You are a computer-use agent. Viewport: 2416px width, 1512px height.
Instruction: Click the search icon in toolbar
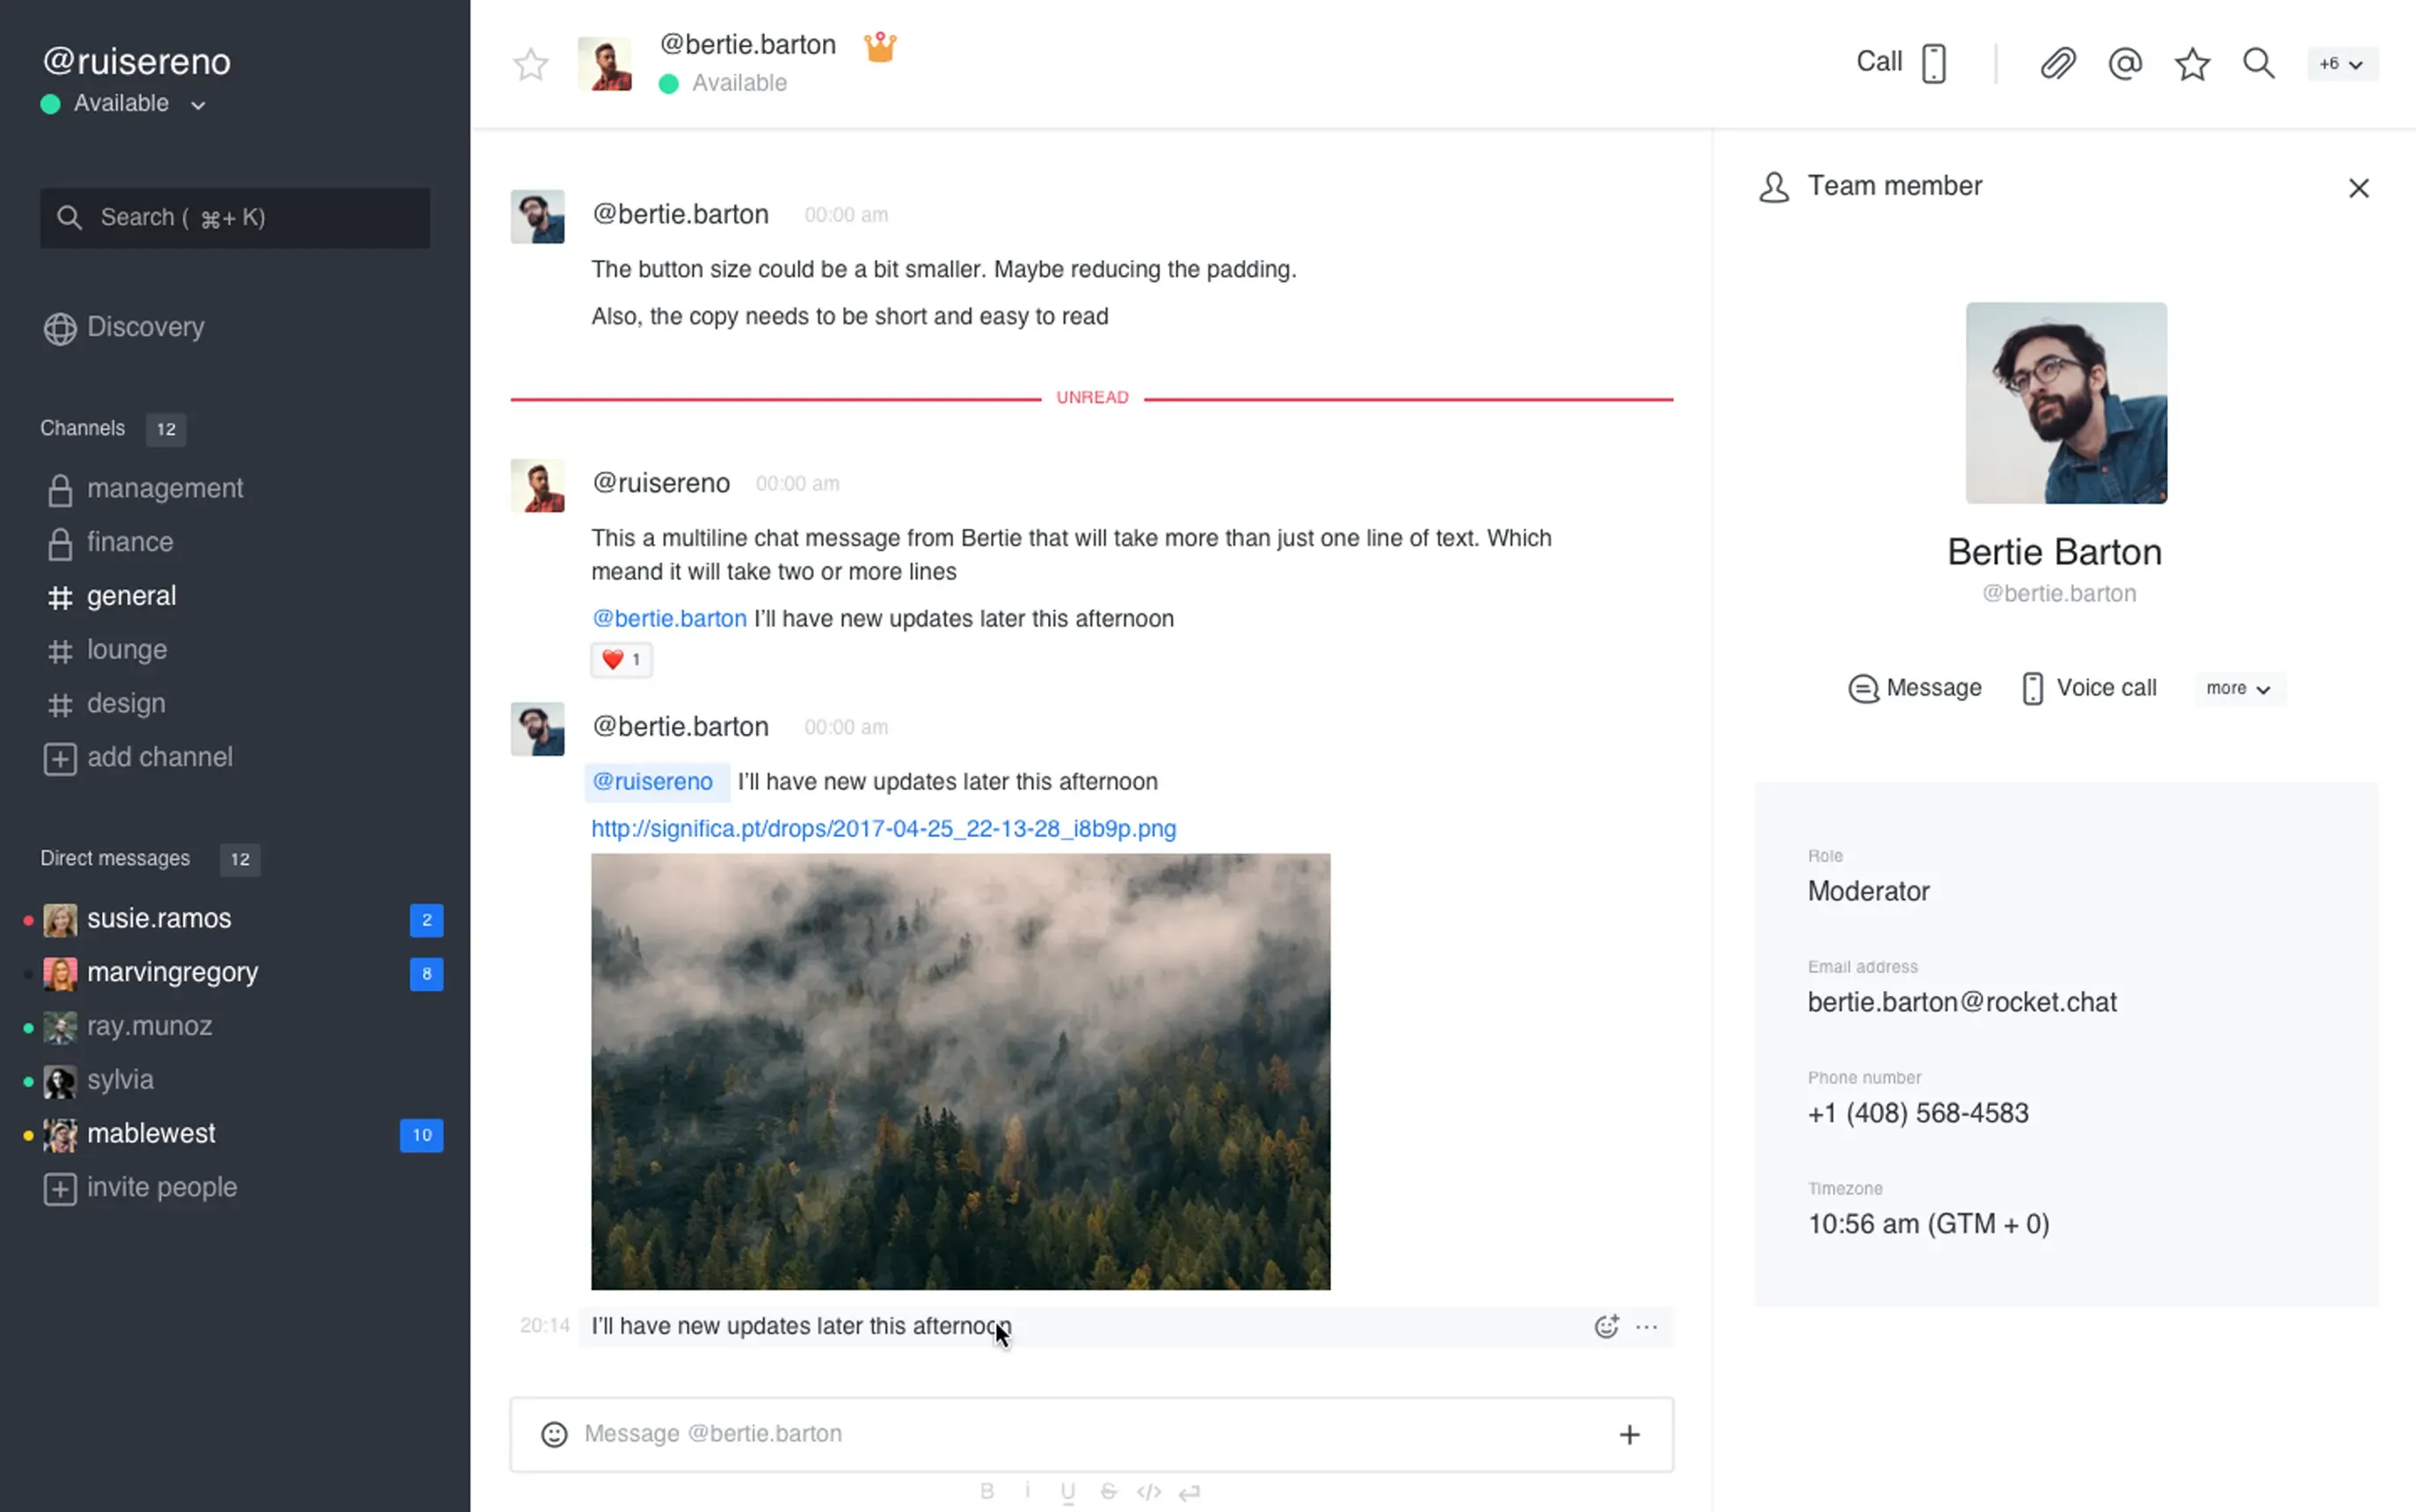[2260, 61]
